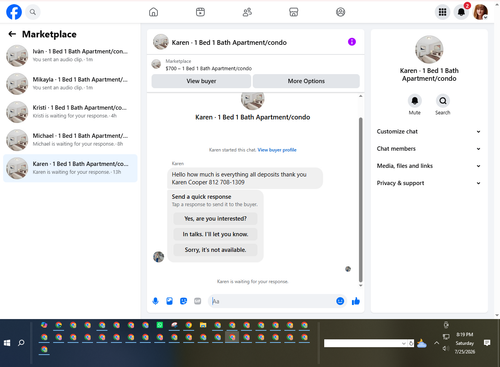Image resolution: width=500 pixels, height=367 pixels.
Task: Attach a photo using the image icon
Action: pyautogui.click(x=169, y=301)
